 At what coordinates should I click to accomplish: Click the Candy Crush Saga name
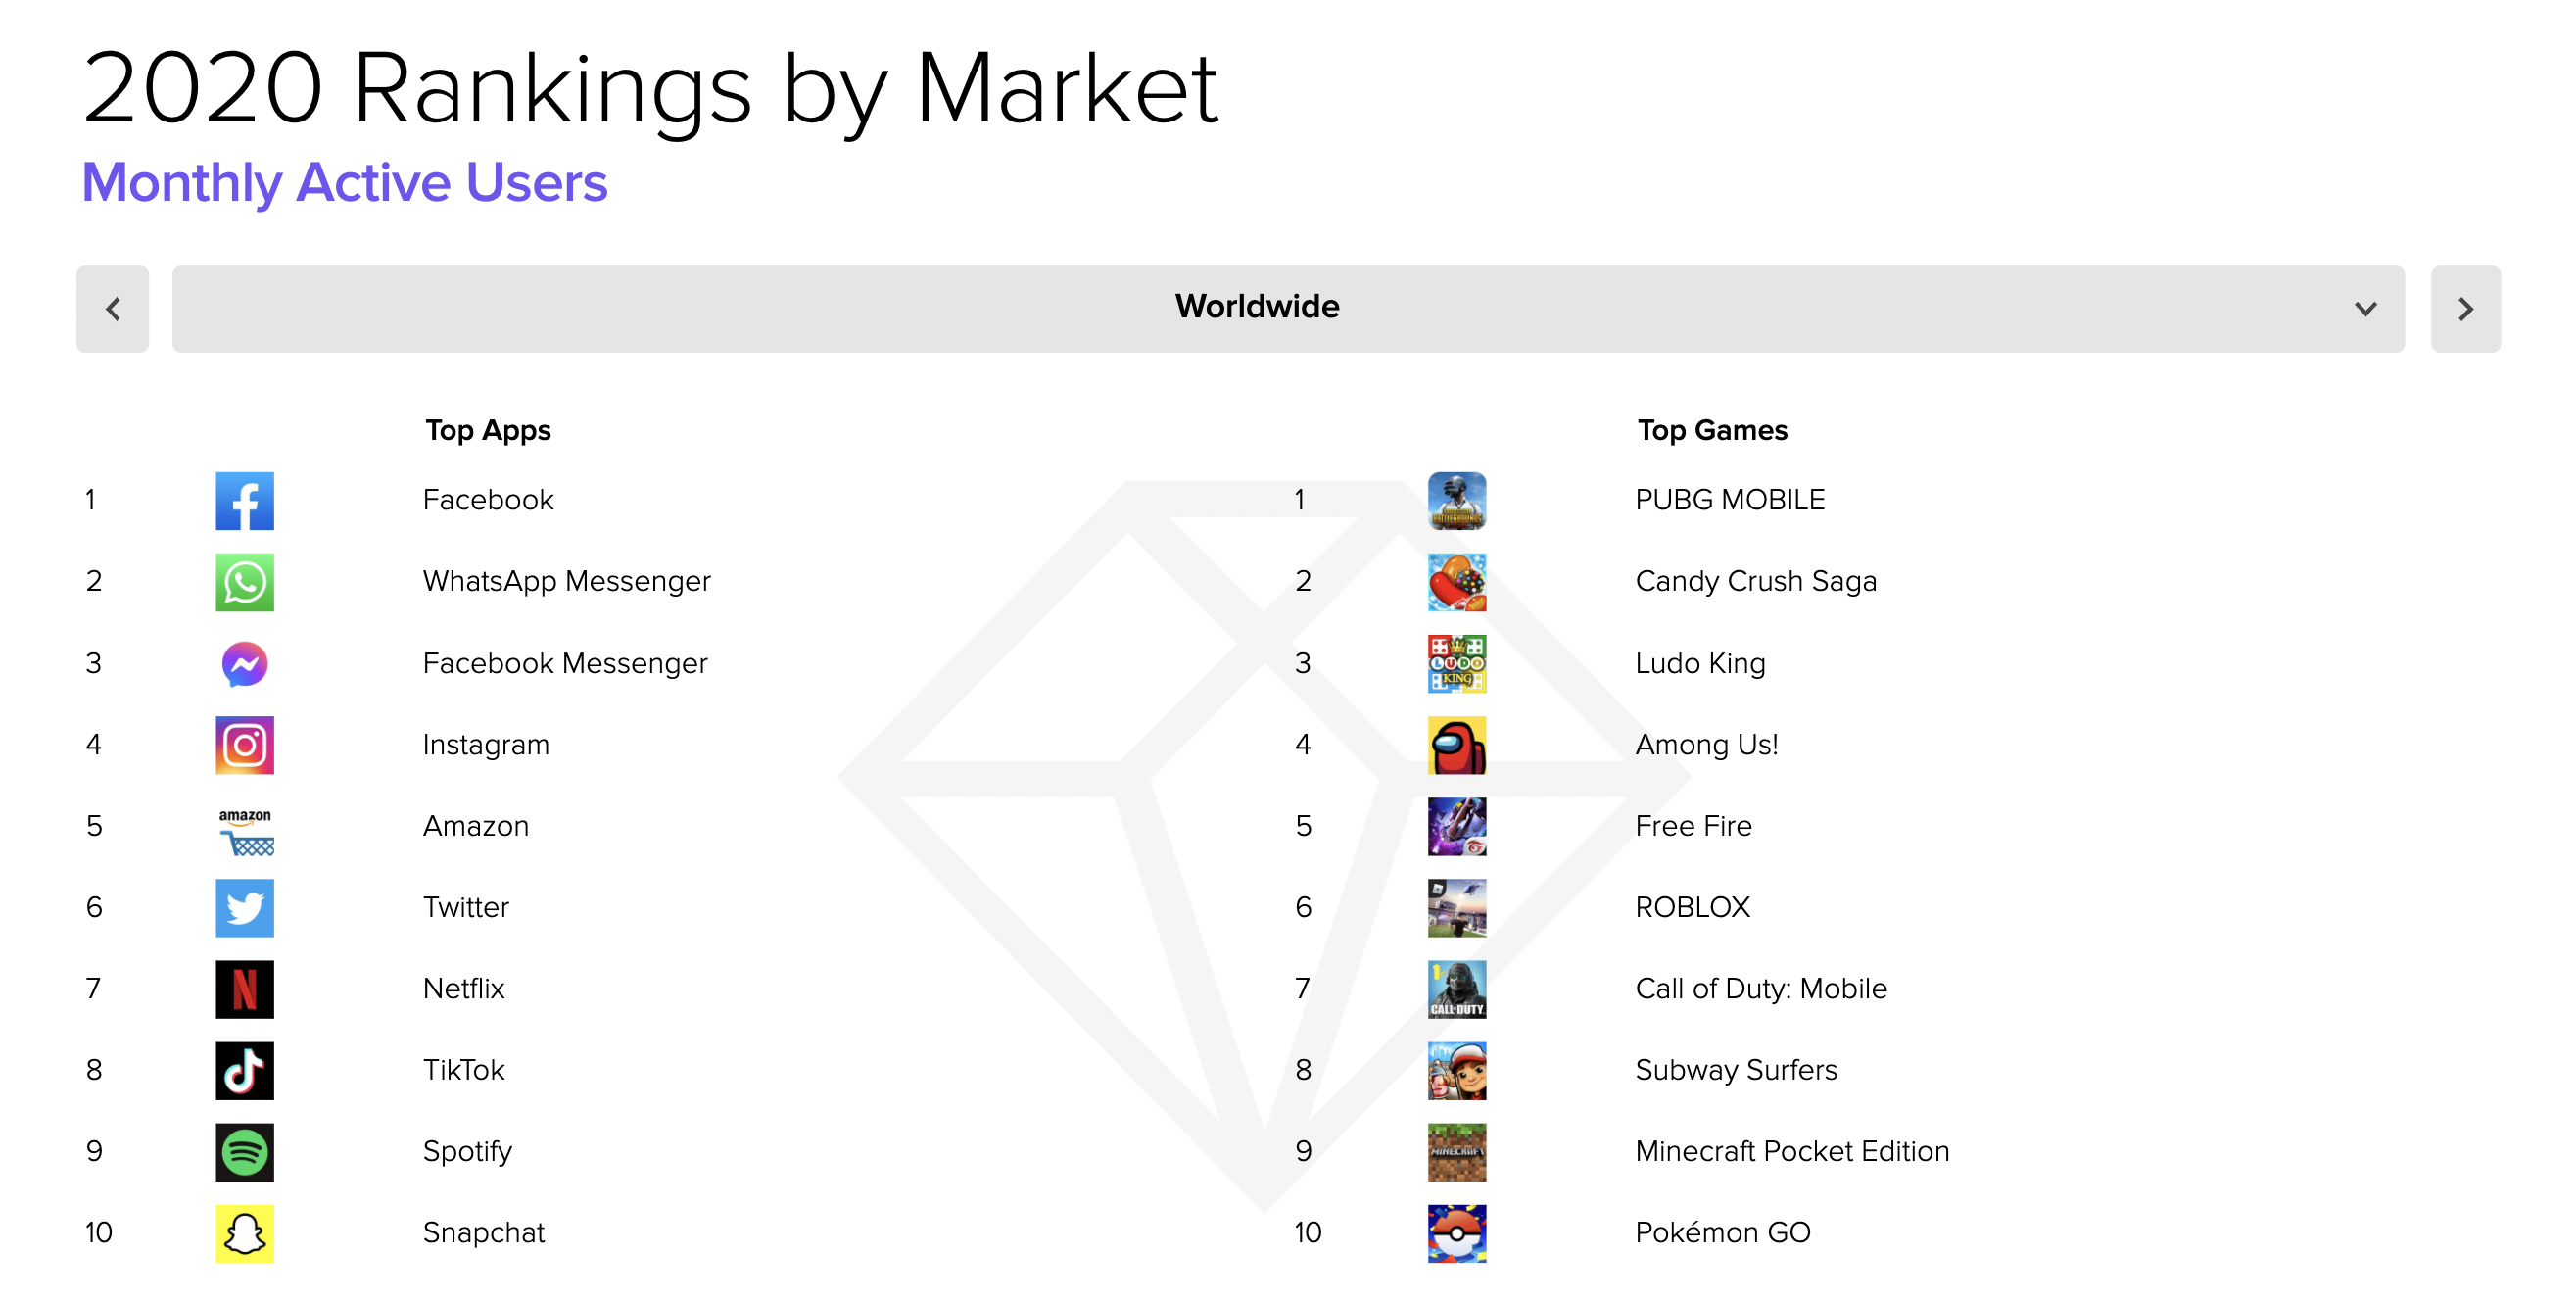(x=1755, y=581)
